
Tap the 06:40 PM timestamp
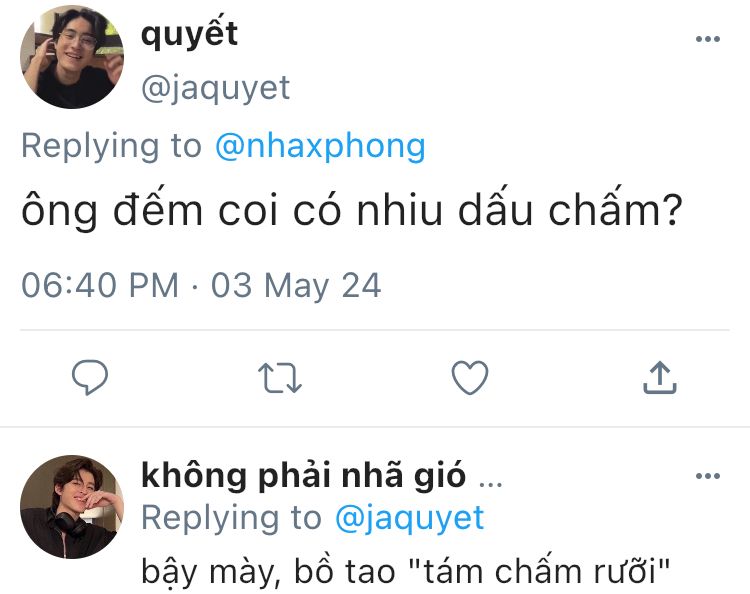click(100, 286)
